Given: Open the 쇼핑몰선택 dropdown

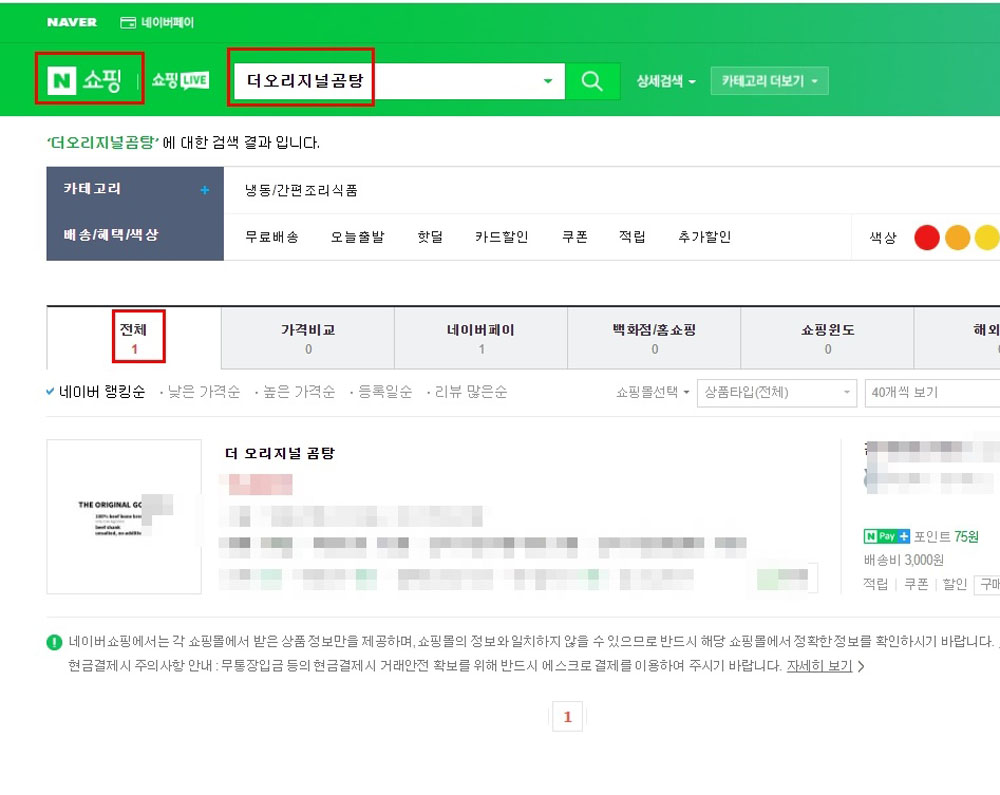Looking at the screenshot, I should pos(652,392).
